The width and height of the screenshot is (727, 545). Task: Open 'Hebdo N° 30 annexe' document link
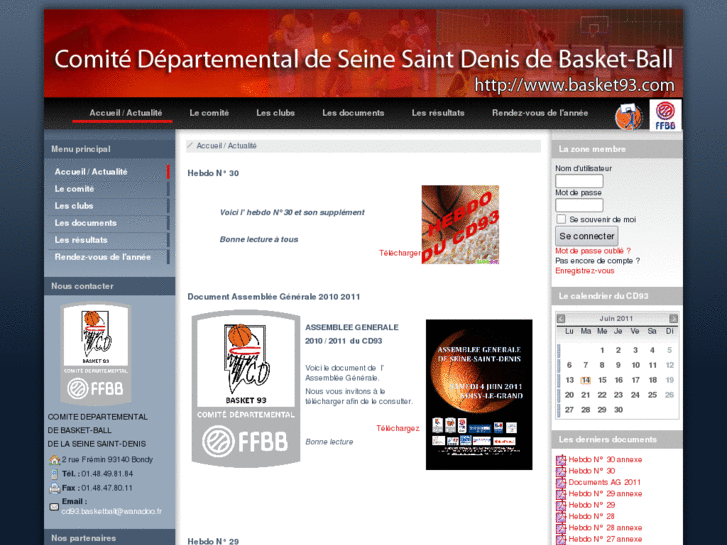click(605, 460)
